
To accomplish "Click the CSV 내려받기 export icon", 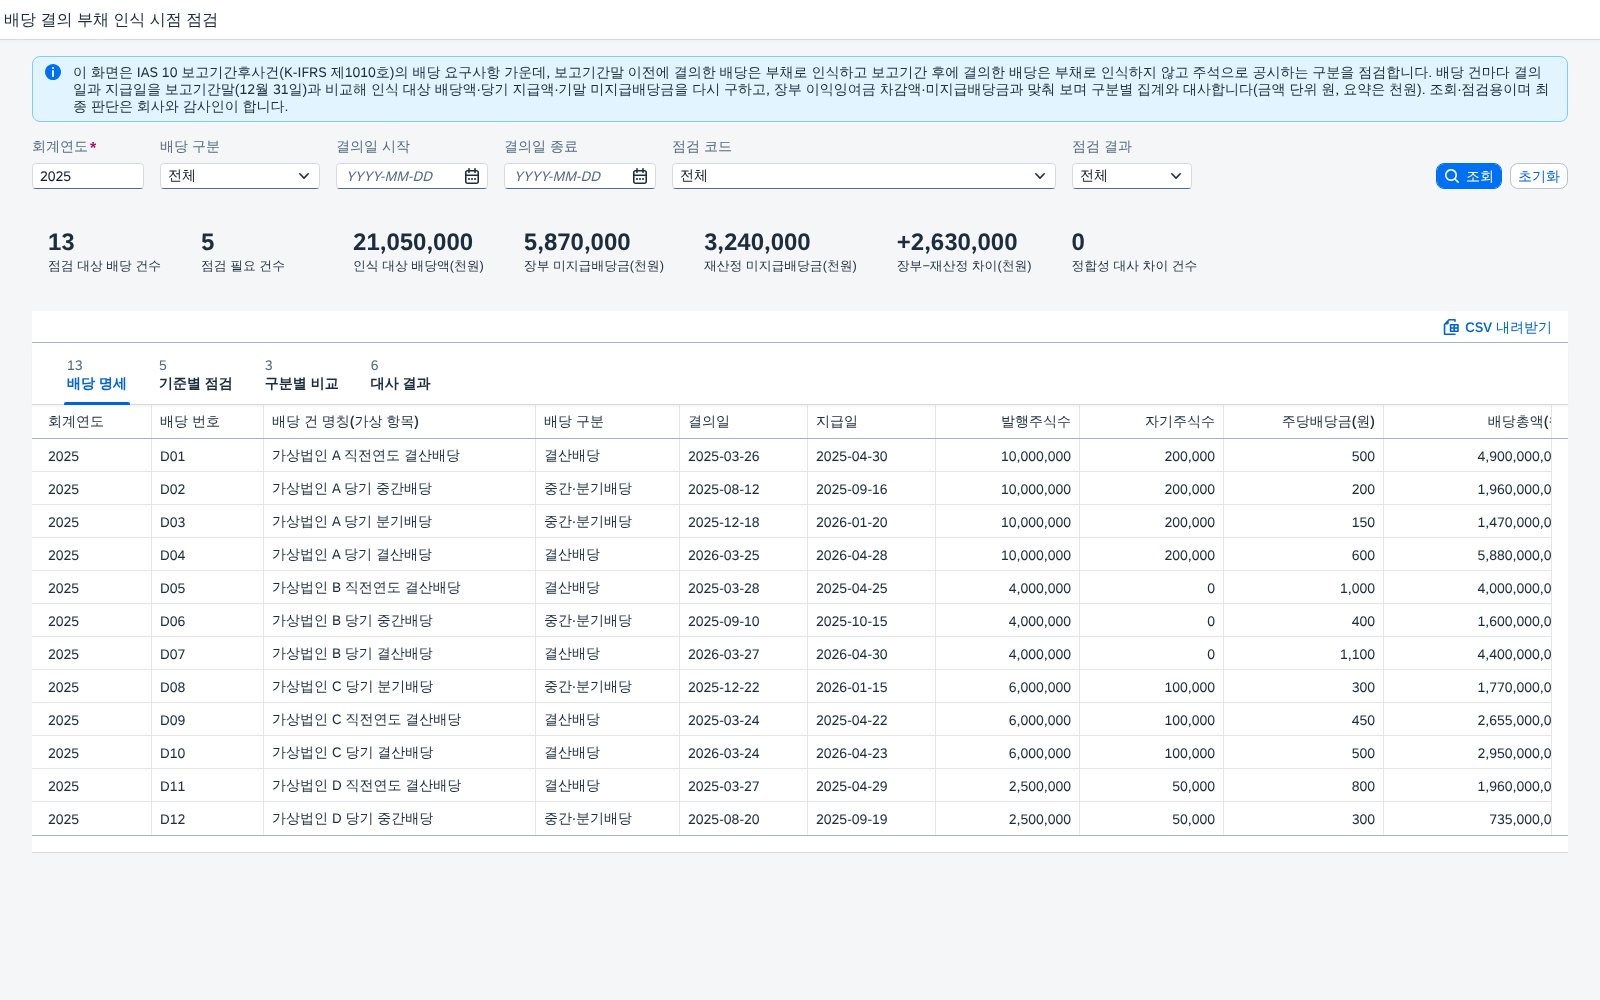I will point(1451,327).
